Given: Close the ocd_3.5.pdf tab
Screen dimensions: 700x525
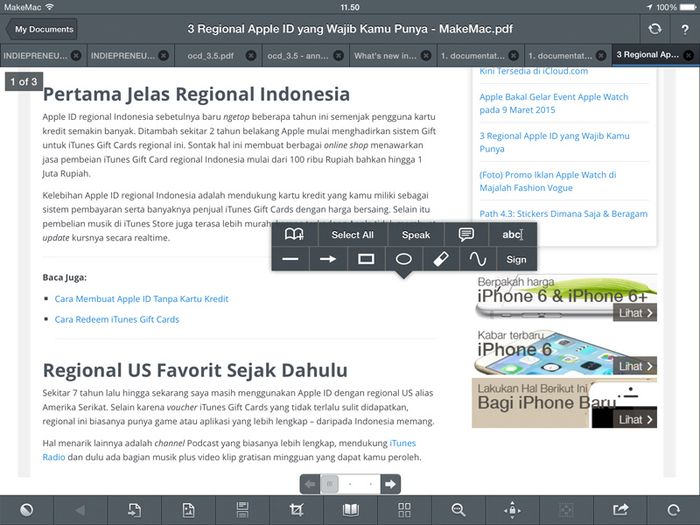Looking at the screenshot, I should (x=251, y=55).
